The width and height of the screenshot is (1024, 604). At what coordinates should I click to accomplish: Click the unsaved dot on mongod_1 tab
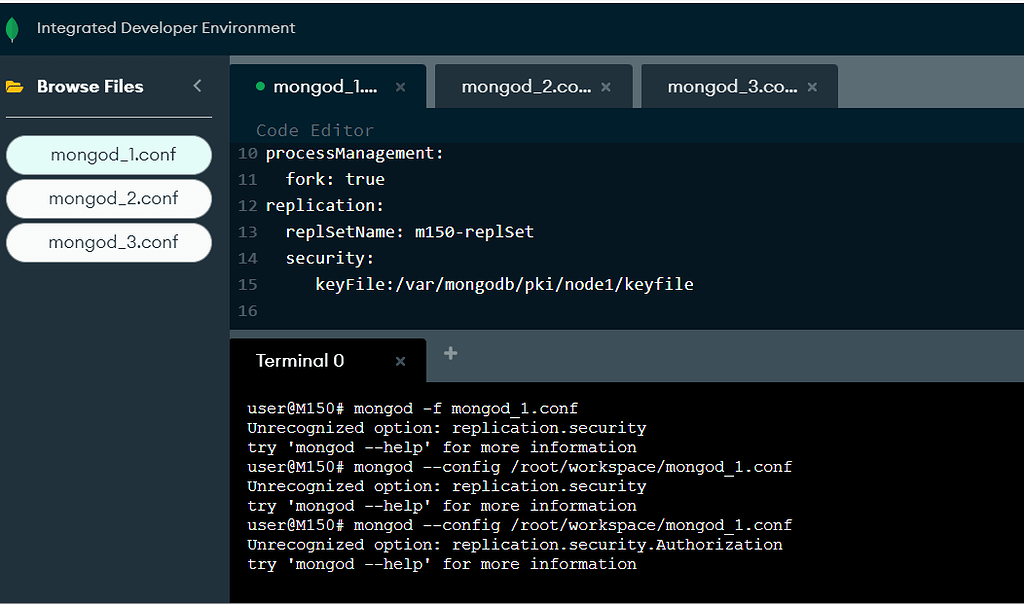click(260, 87)
